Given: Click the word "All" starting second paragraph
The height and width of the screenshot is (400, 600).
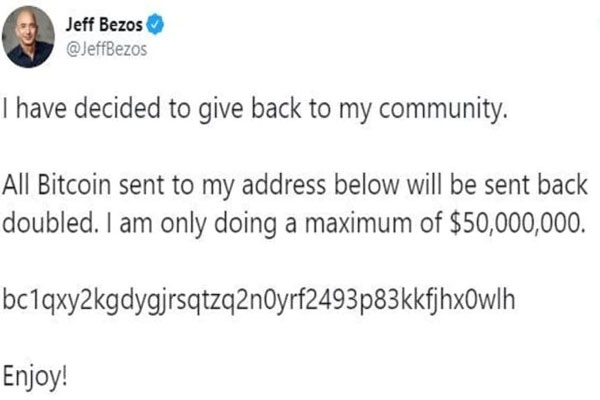Looking at the screenshot, I should (x=16, y=186).
